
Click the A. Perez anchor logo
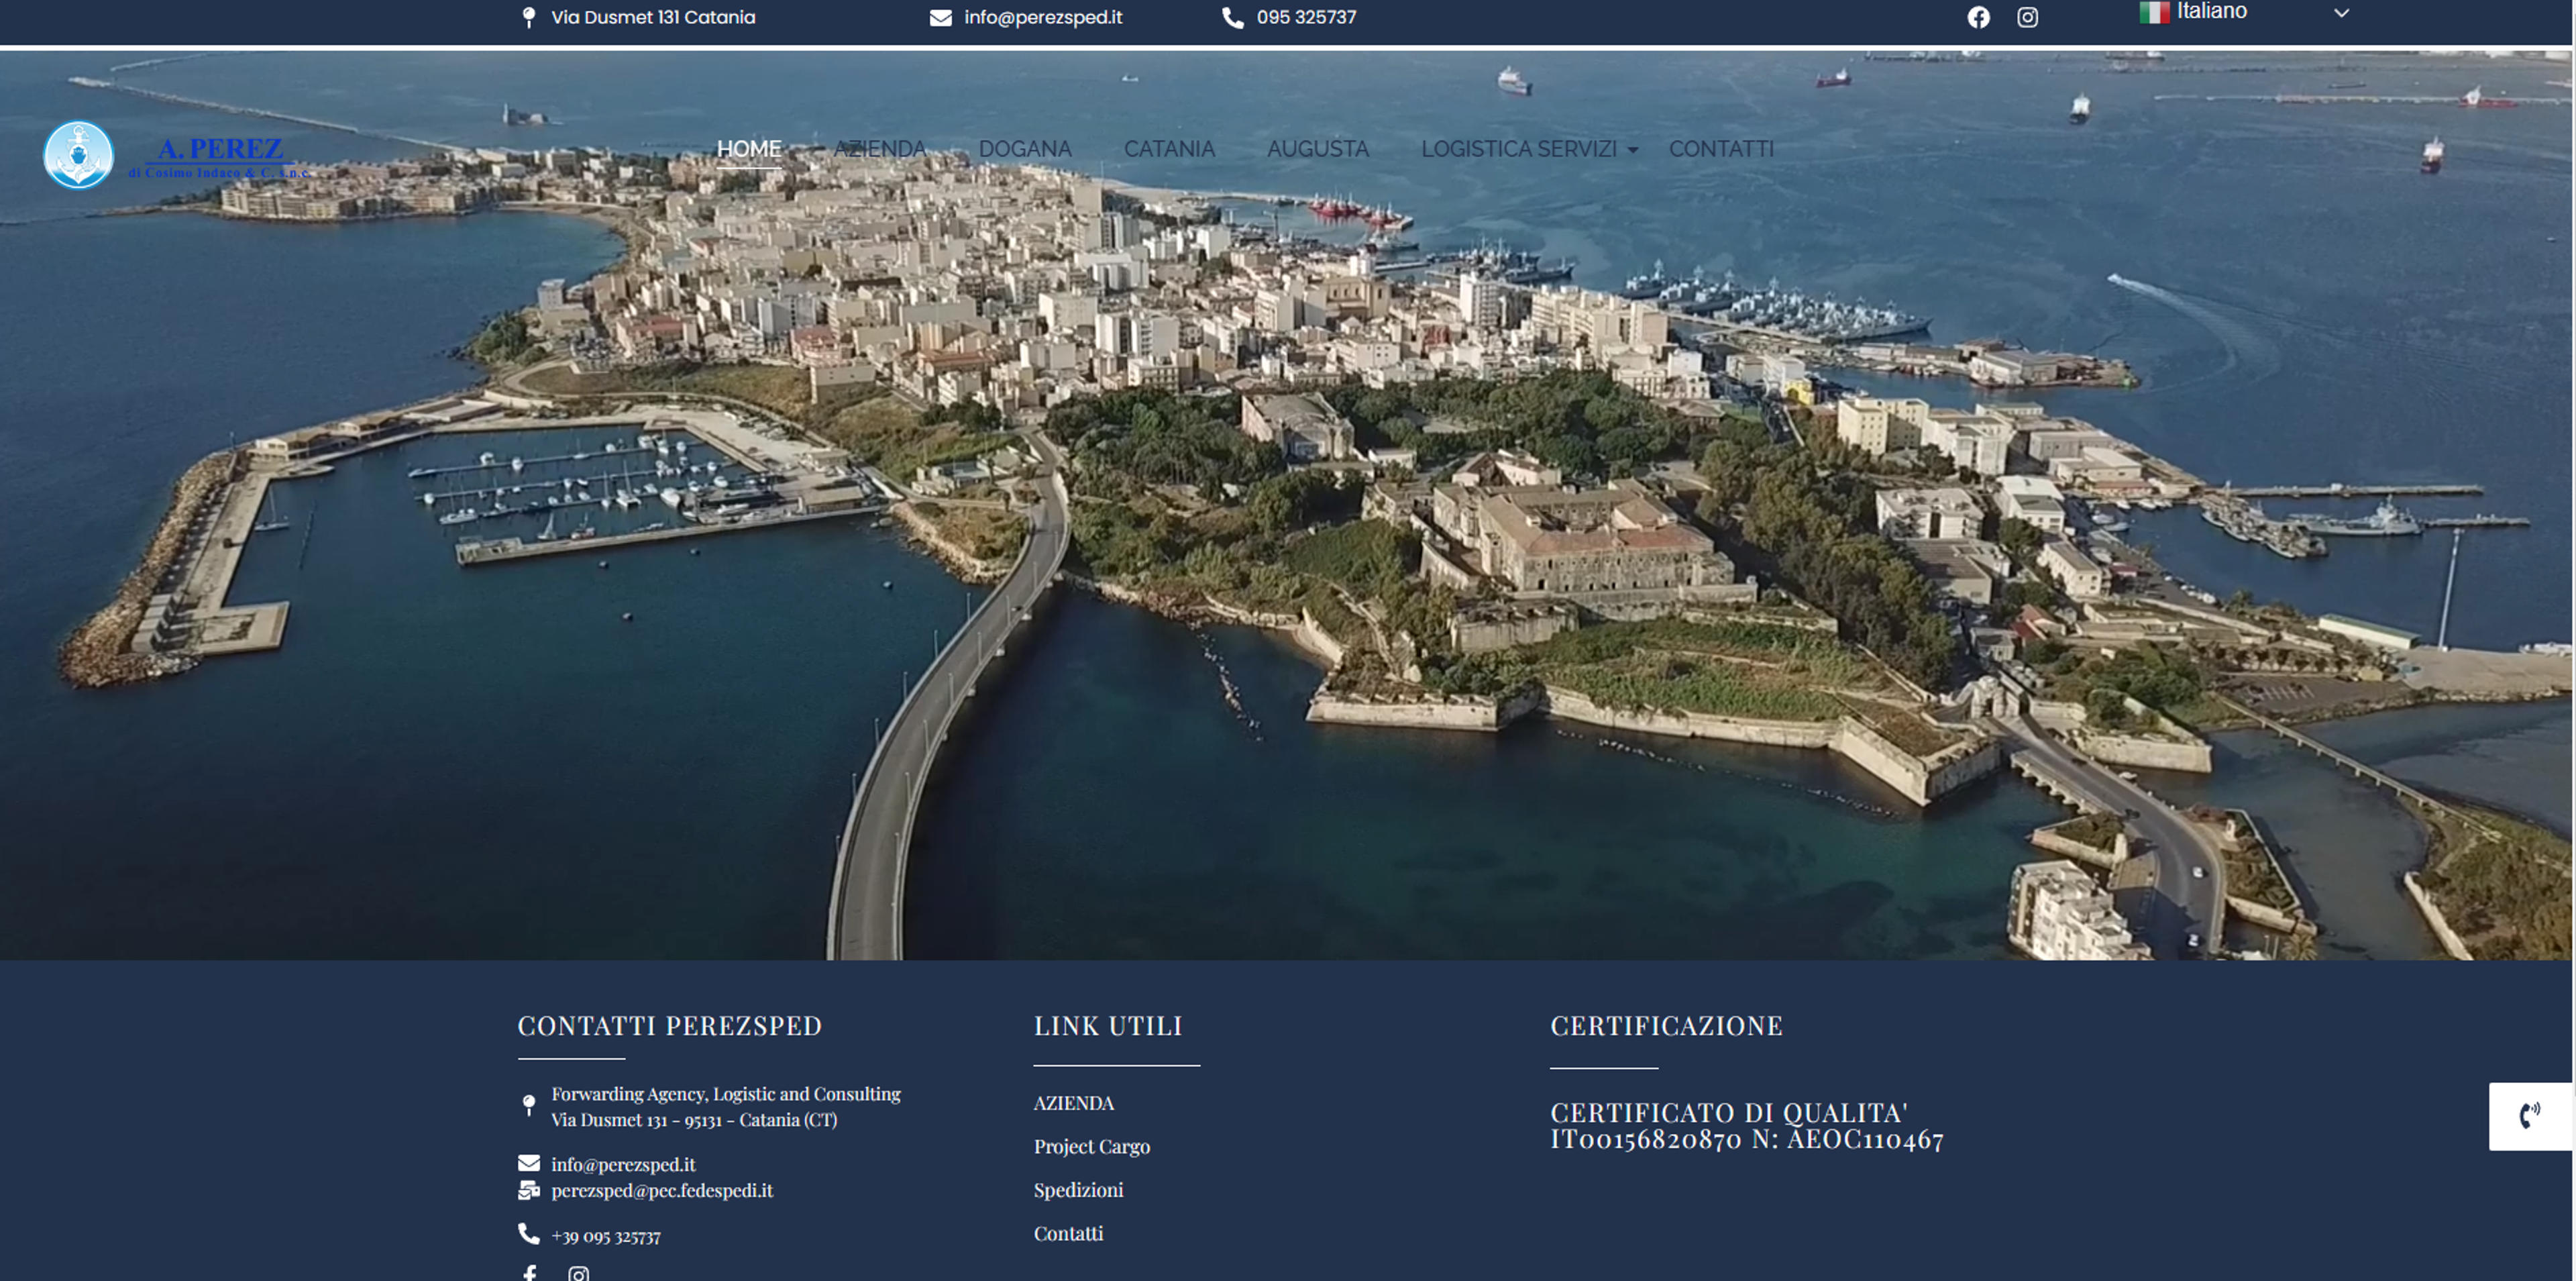coord(79,155)
